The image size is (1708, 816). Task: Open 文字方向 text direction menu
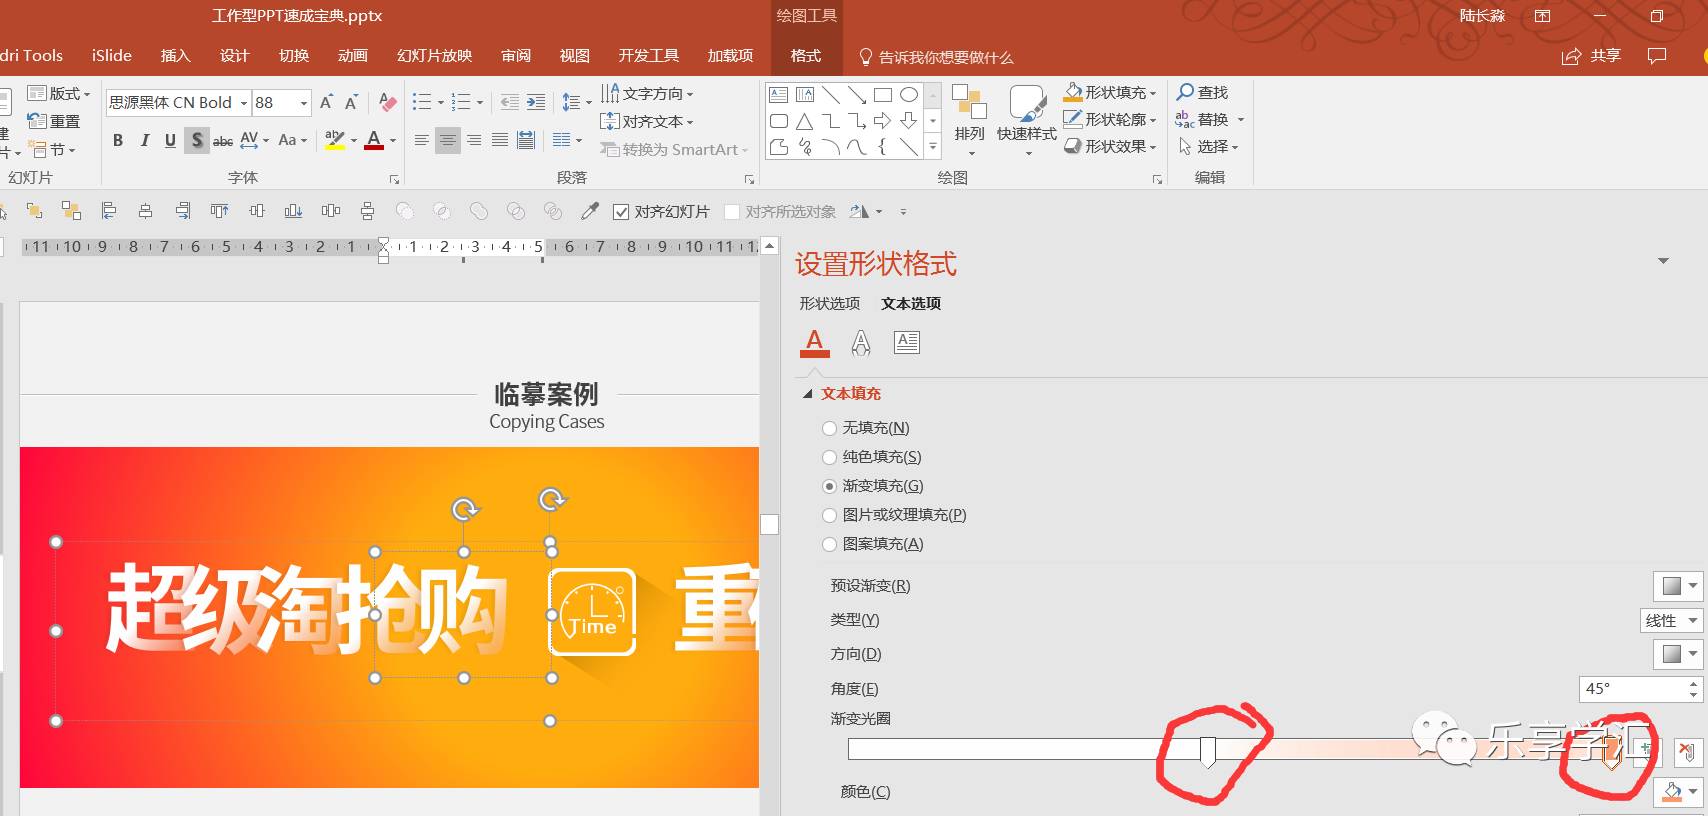point(647,93)
